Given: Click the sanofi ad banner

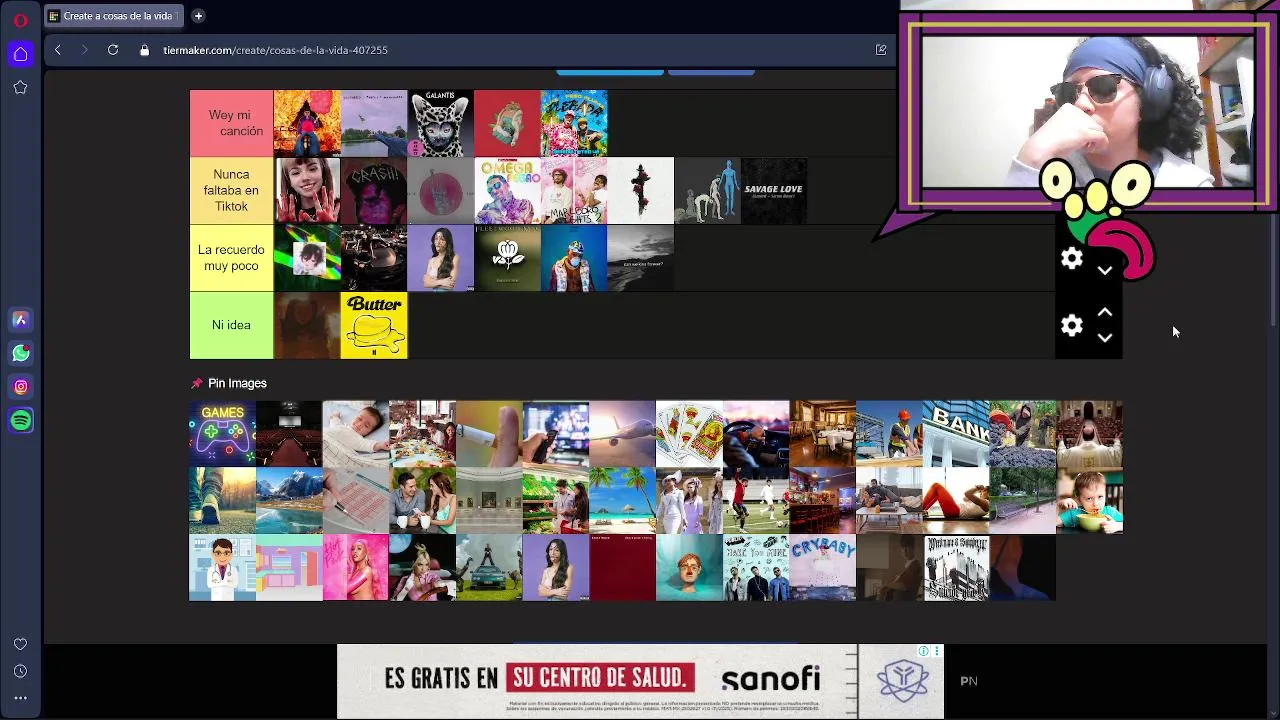Looking at the screenshot, I should click(640, 681).
